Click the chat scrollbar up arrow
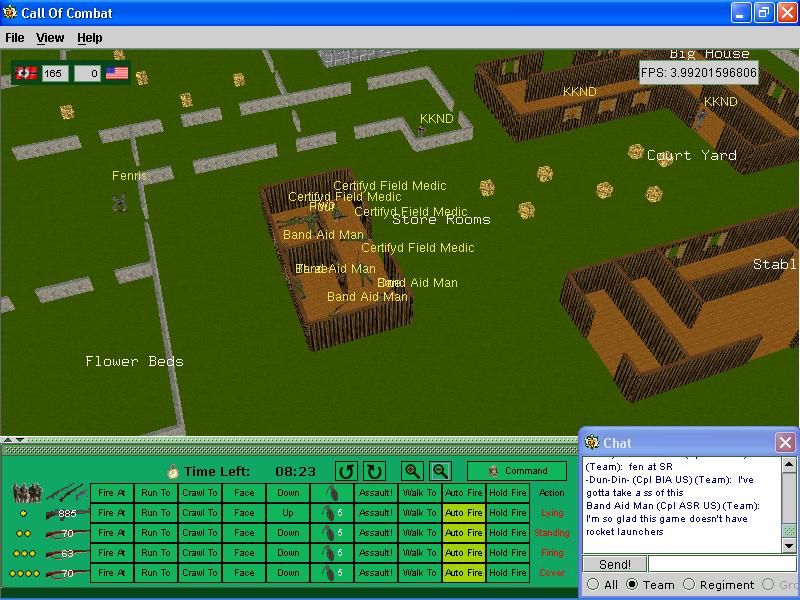 (789, 464)
